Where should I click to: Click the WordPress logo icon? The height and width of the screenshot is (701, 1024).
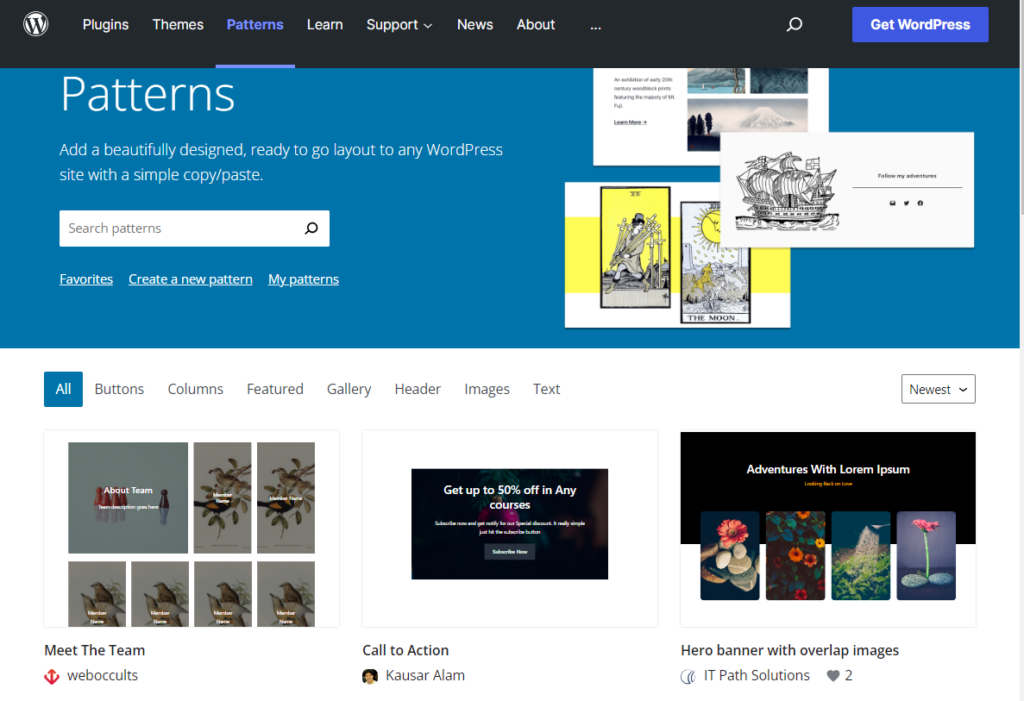(x=36, y=24)
